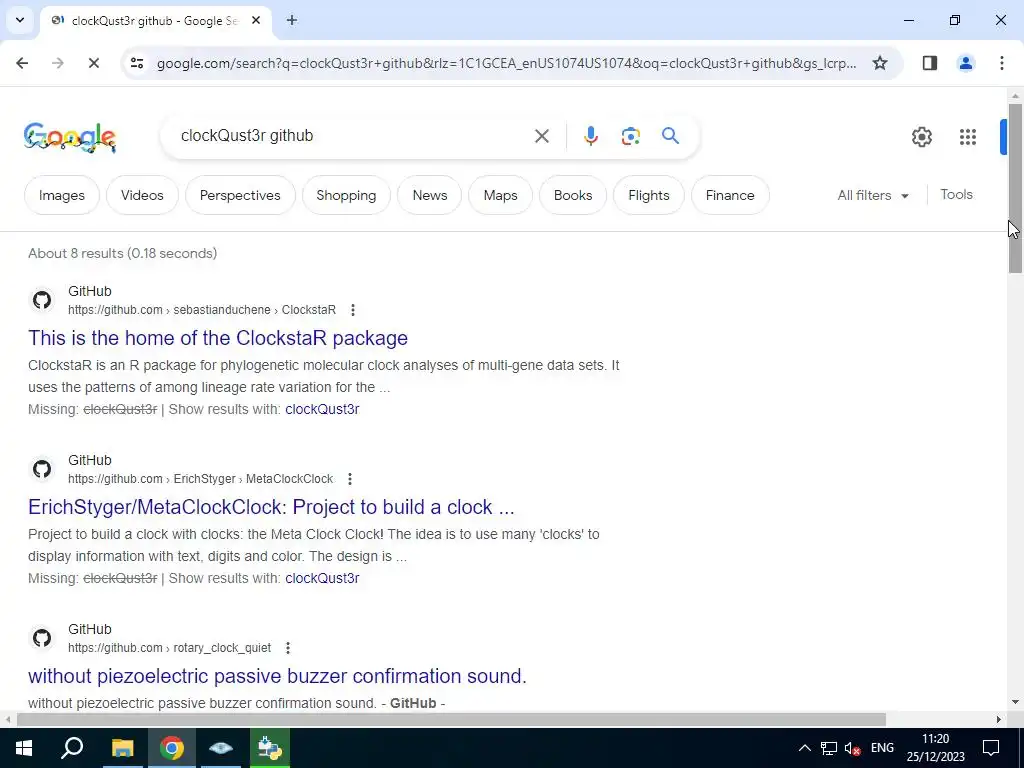Image resolution: width=1024 pixels, height=768 pixels.
Task: Open the eye-icon app in taskbar
Action: (221, 748)
